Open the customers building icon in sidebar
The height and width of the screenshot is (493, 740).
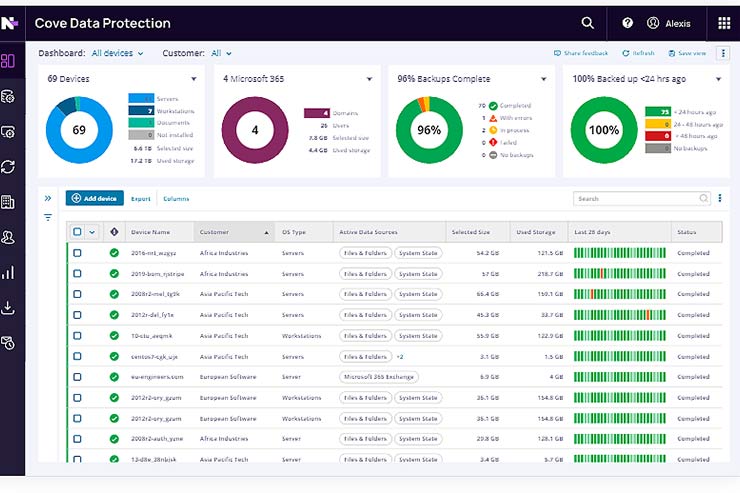(x=8, y=201)
